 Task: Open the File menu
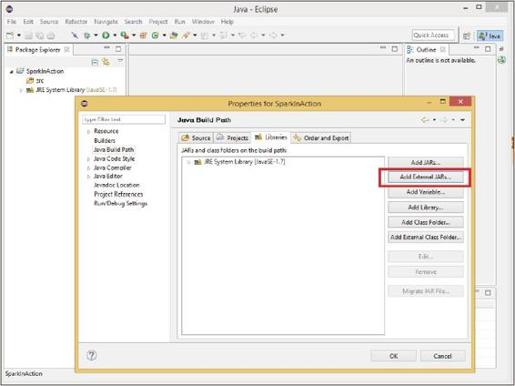pos(11,22)
